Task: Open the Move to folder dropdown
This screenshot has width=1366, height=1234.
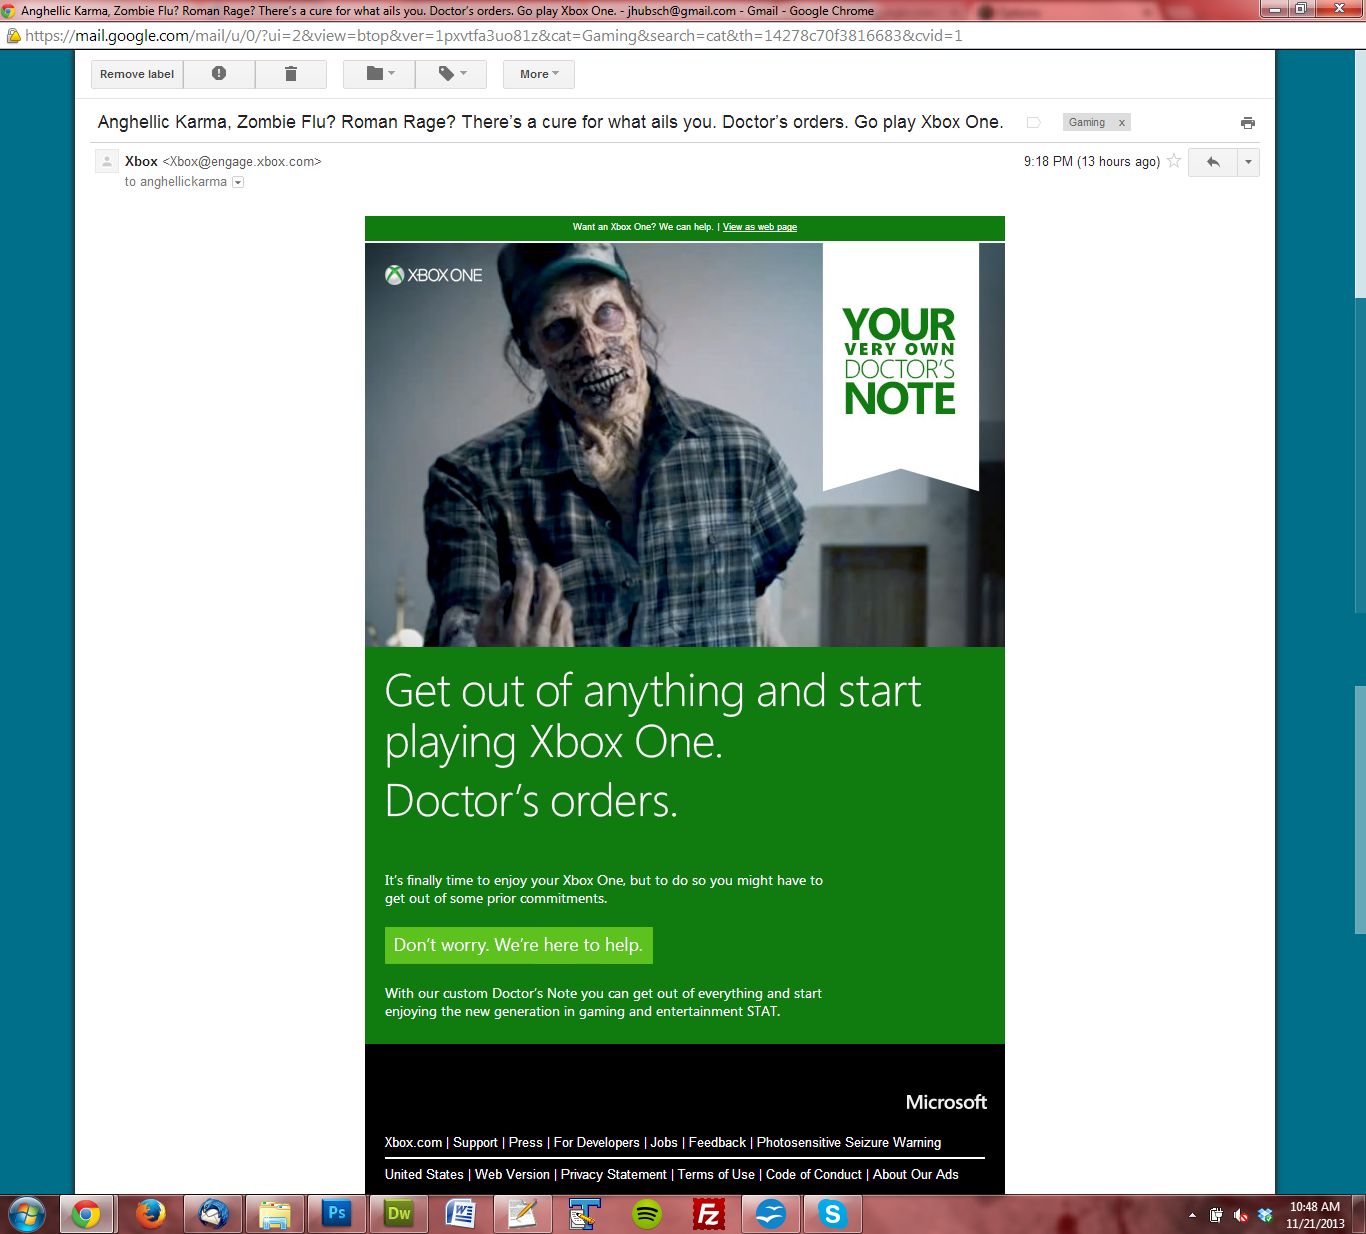Action: tap(379, 74)
